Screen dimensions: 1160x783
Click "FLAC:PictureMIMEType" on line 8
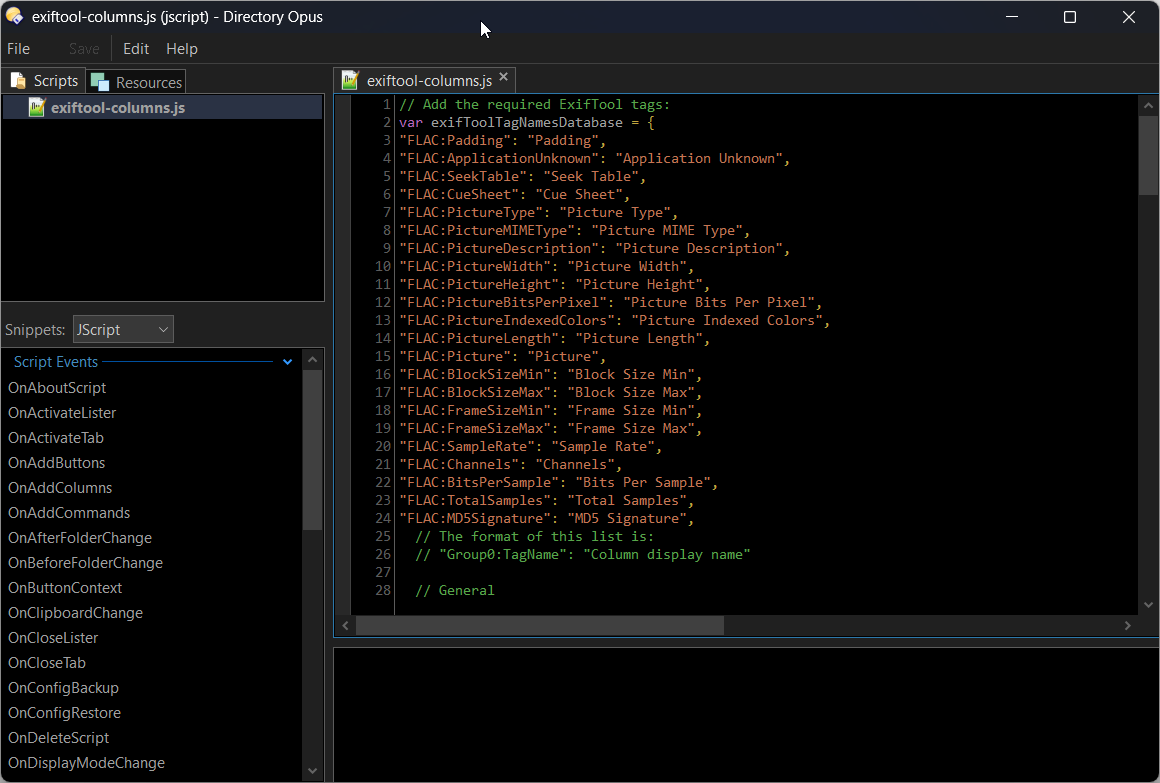tap(487, 231)
